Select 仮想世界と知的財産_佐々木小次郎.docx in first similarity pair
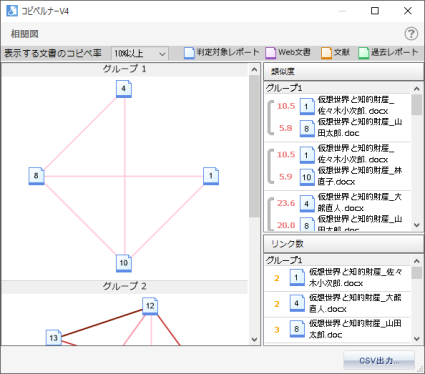 356,105
